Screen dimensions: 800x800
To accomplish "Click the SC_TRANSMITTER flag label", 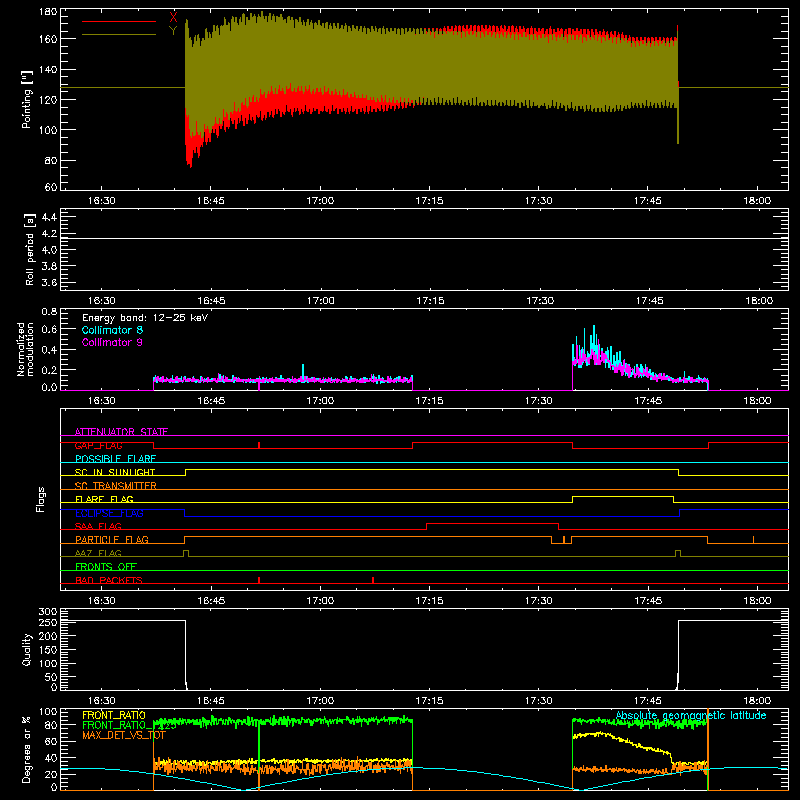I will click(116, 486).
